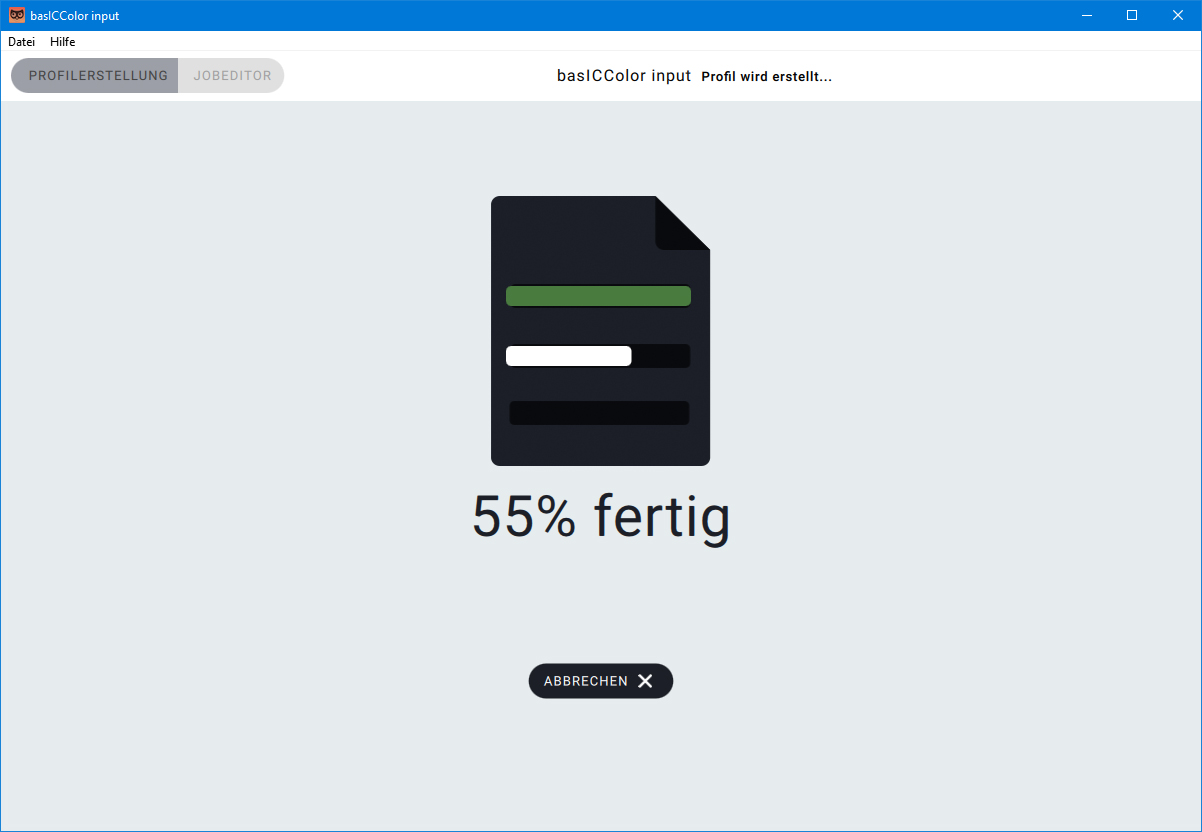
Task: Click the empty black bottom progress bar
Action: pos(599,413)
